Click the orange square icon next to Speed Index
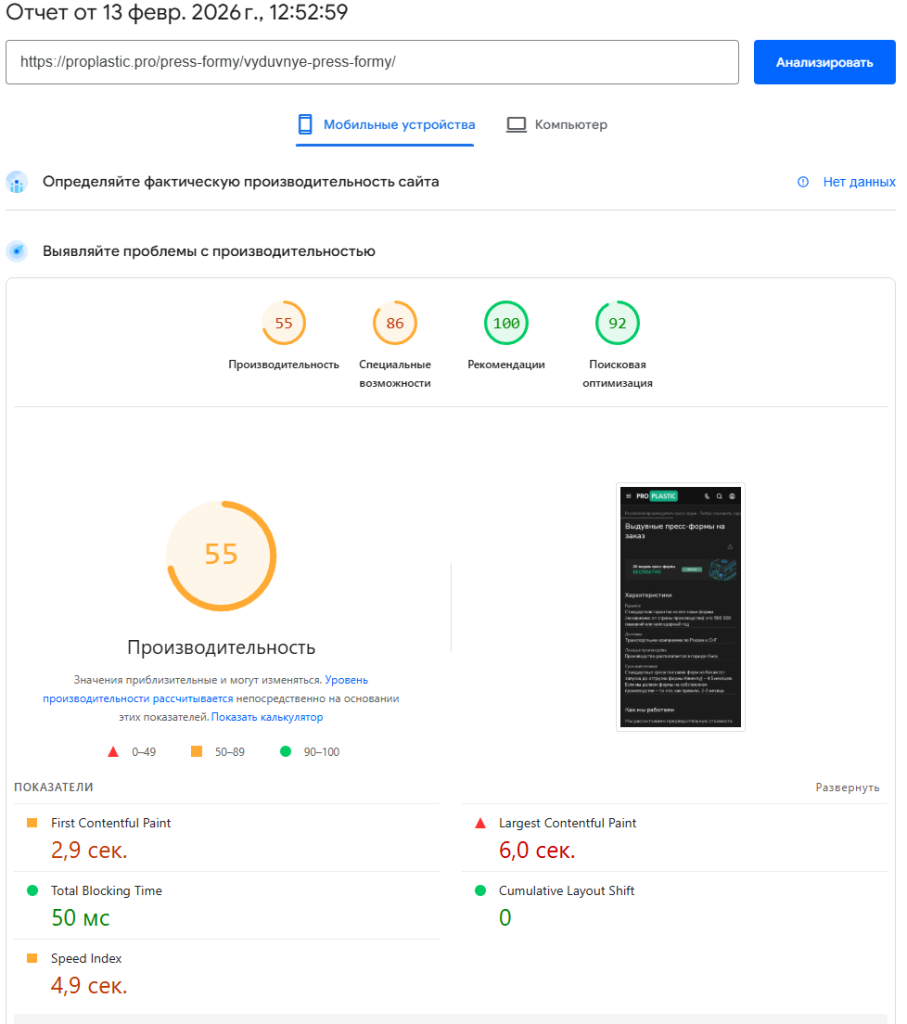Screen dimensions: 907x1024 (x=31, y=957)
